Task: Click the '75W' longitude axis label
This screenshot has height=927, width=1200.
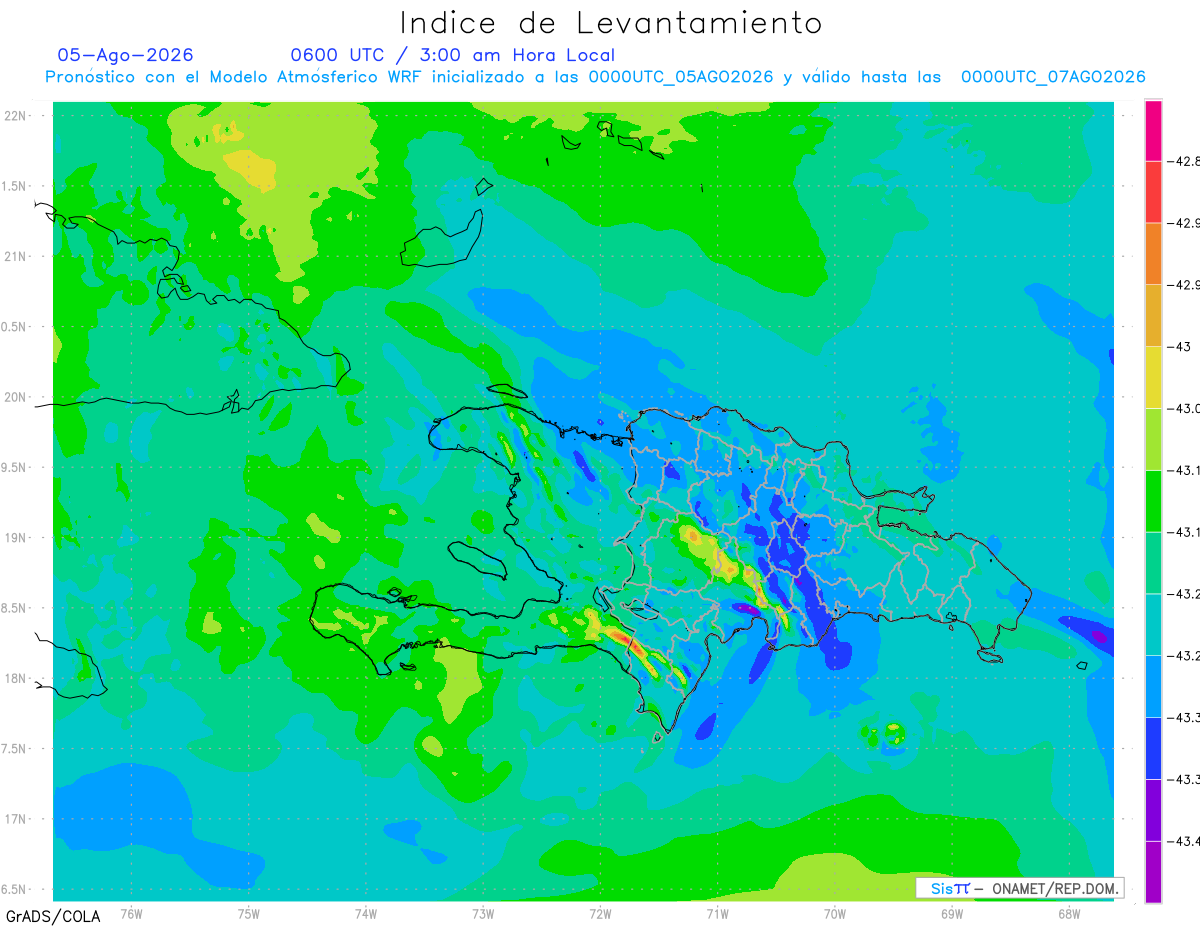Action: click(x=249, y=913)
